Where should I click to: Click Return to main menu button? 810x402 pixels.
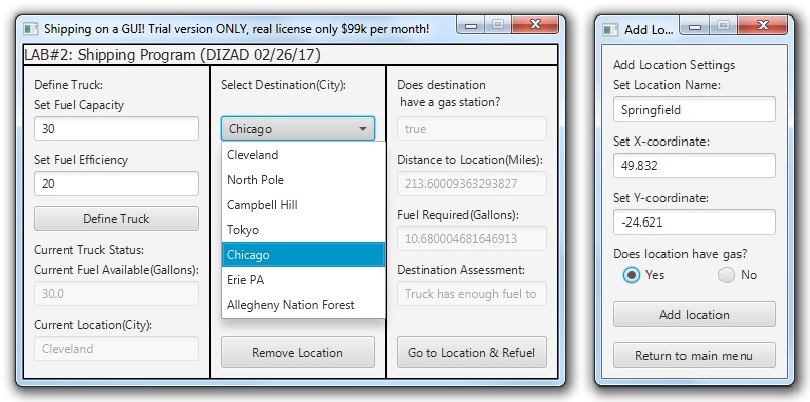pyautogui.click(x=694, y=355)
